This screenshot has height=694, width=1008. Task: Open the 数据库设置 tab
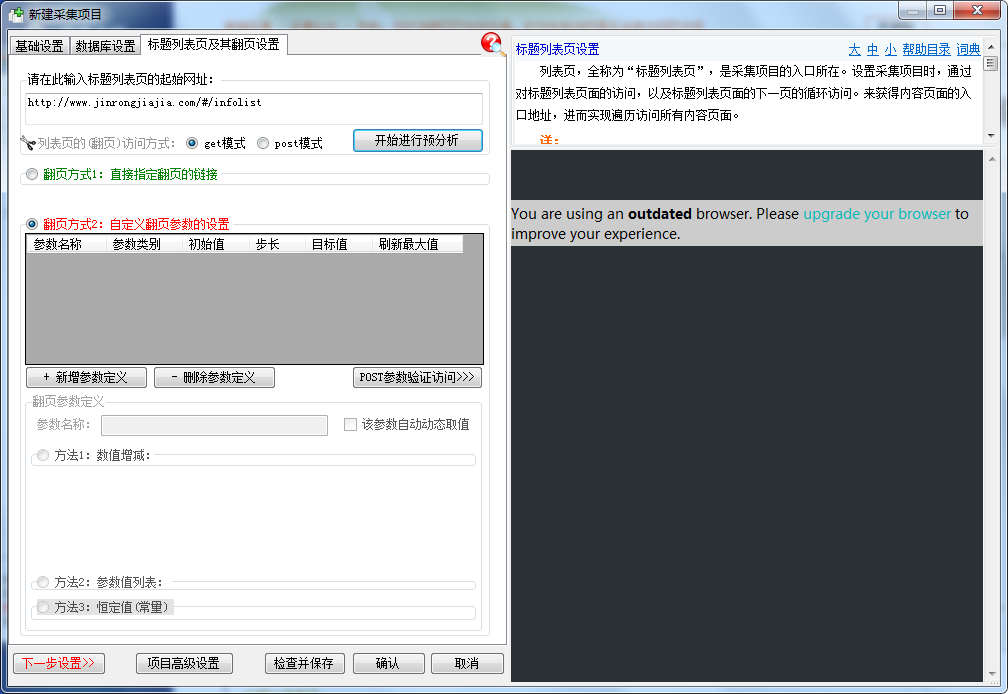pyautogui.click(x=105, y=46)
